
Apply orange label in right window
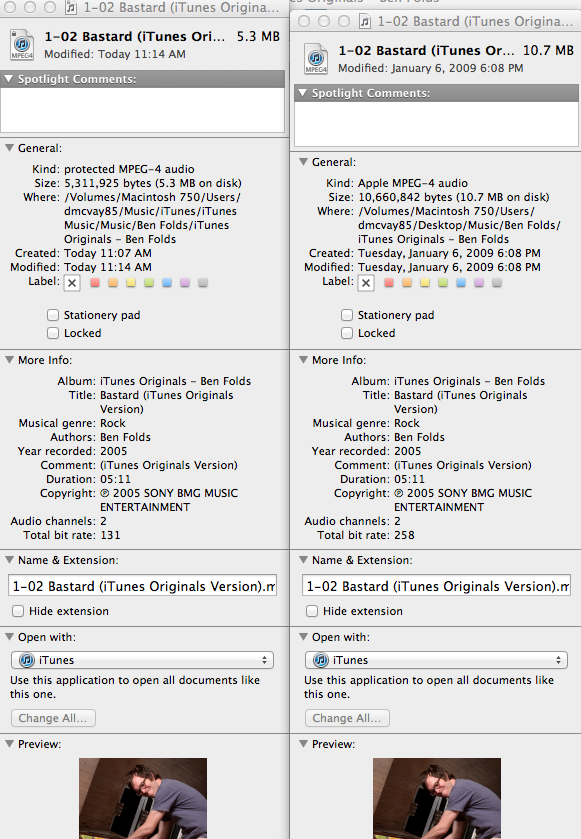pos(407,283)
